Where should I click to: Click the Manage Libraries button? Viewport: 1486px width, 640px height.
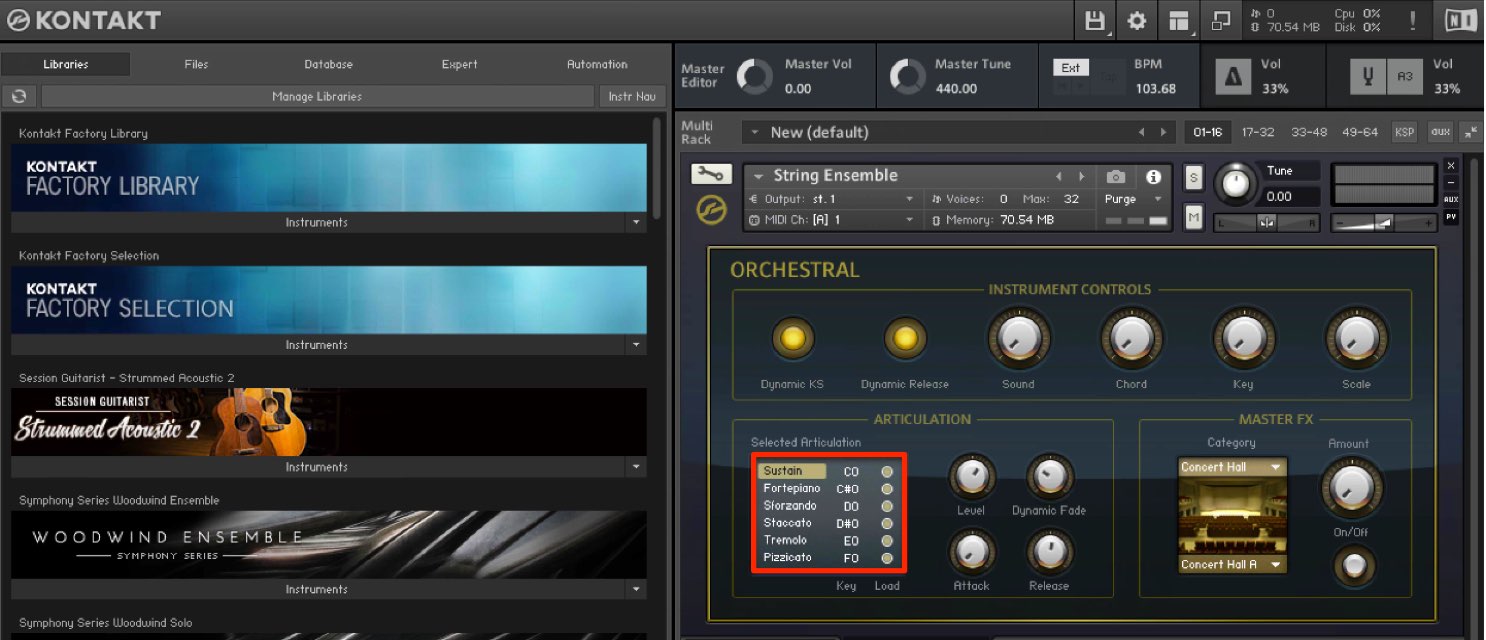(x=317, y=97)
